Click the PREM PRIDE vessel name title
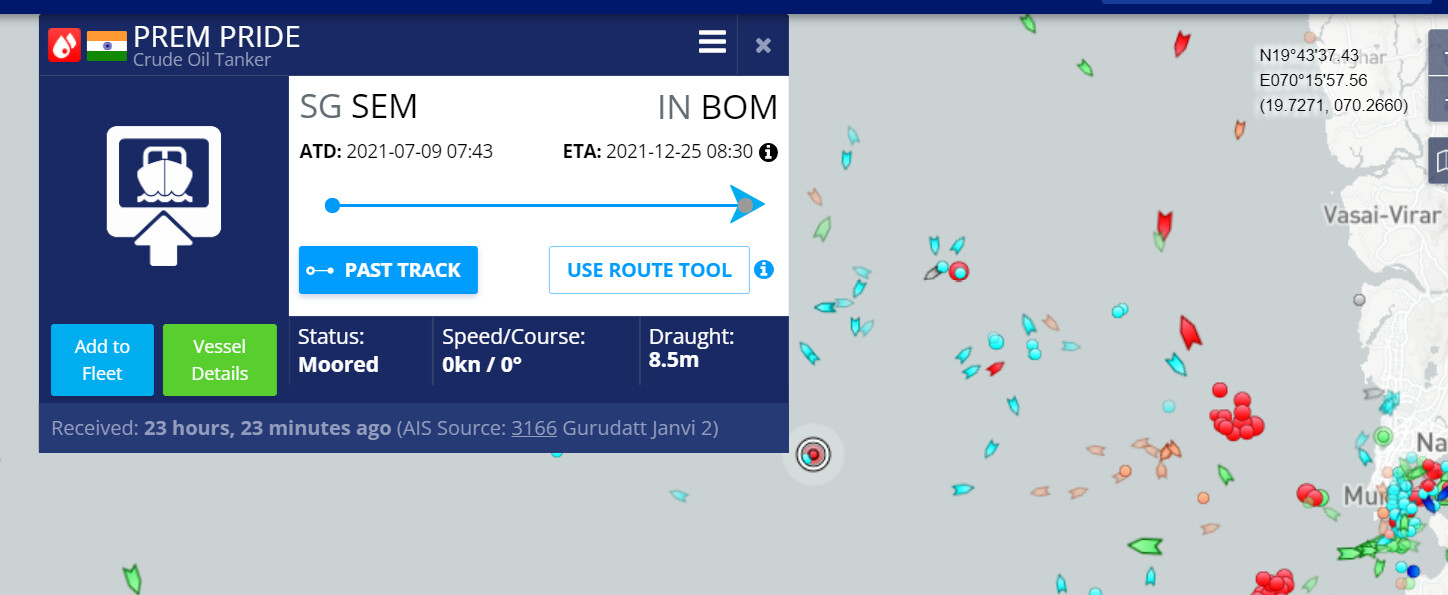1448x595 pixels. [x=216, y=38]
